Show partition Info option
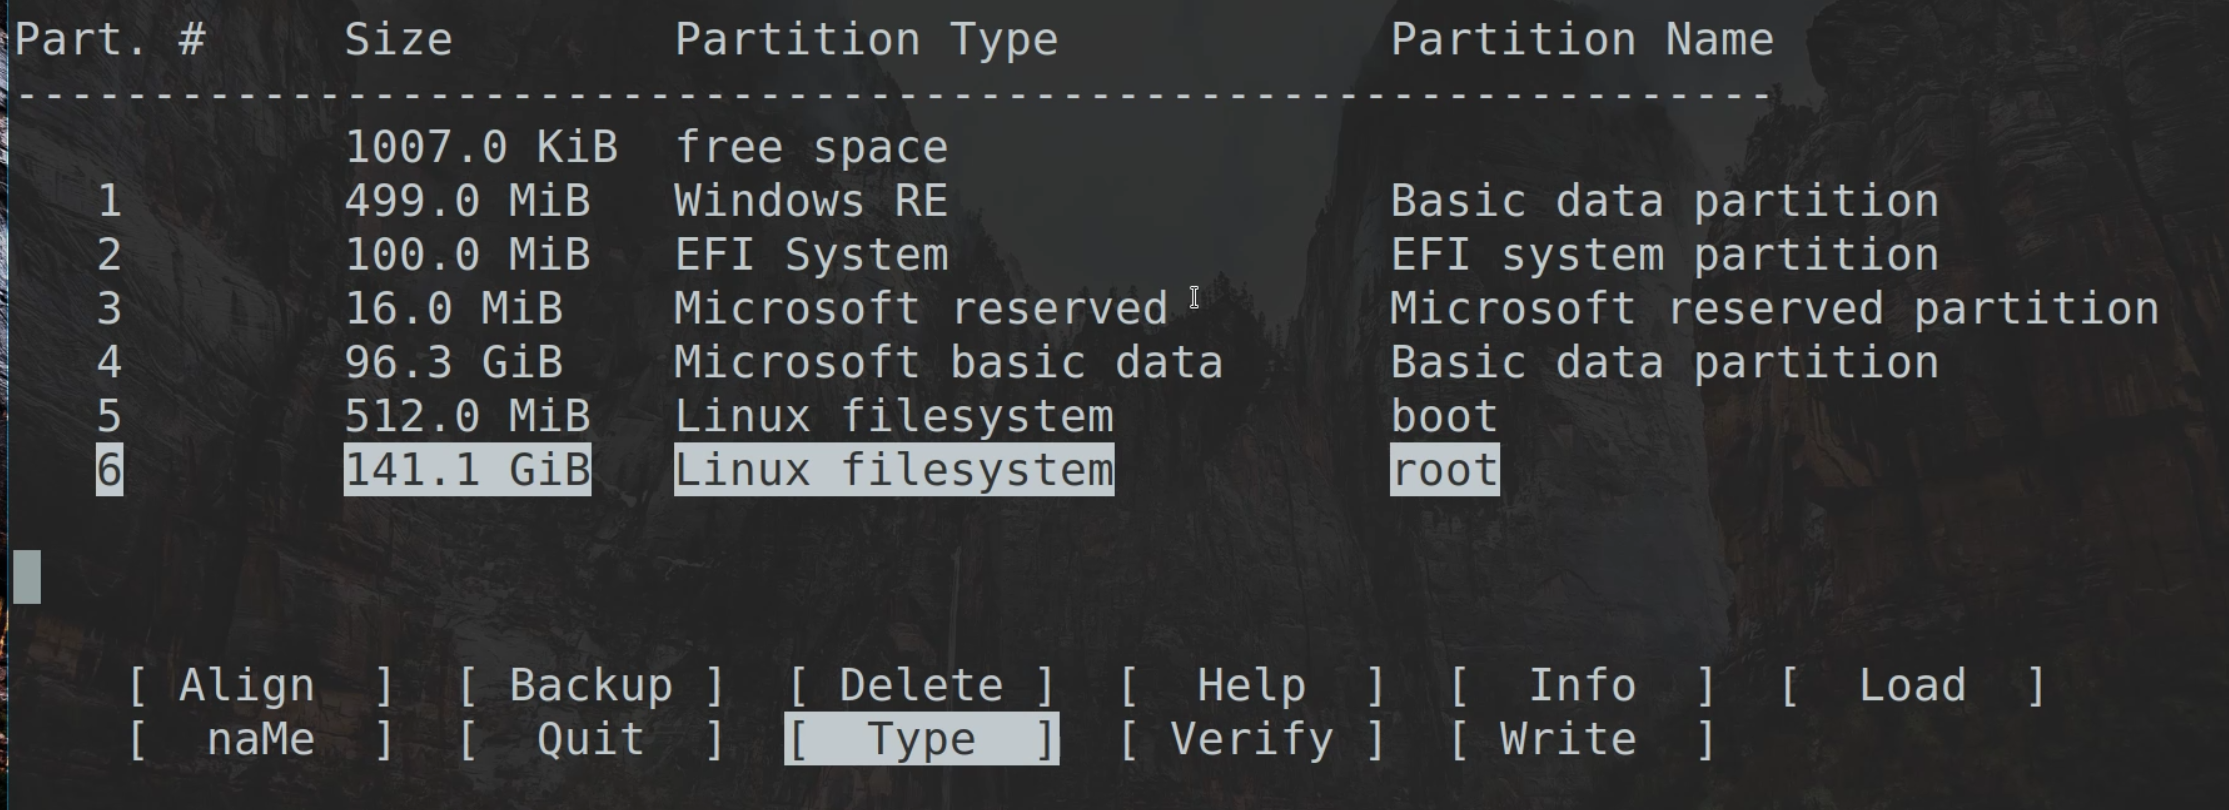 click(x=1582, y=686)
